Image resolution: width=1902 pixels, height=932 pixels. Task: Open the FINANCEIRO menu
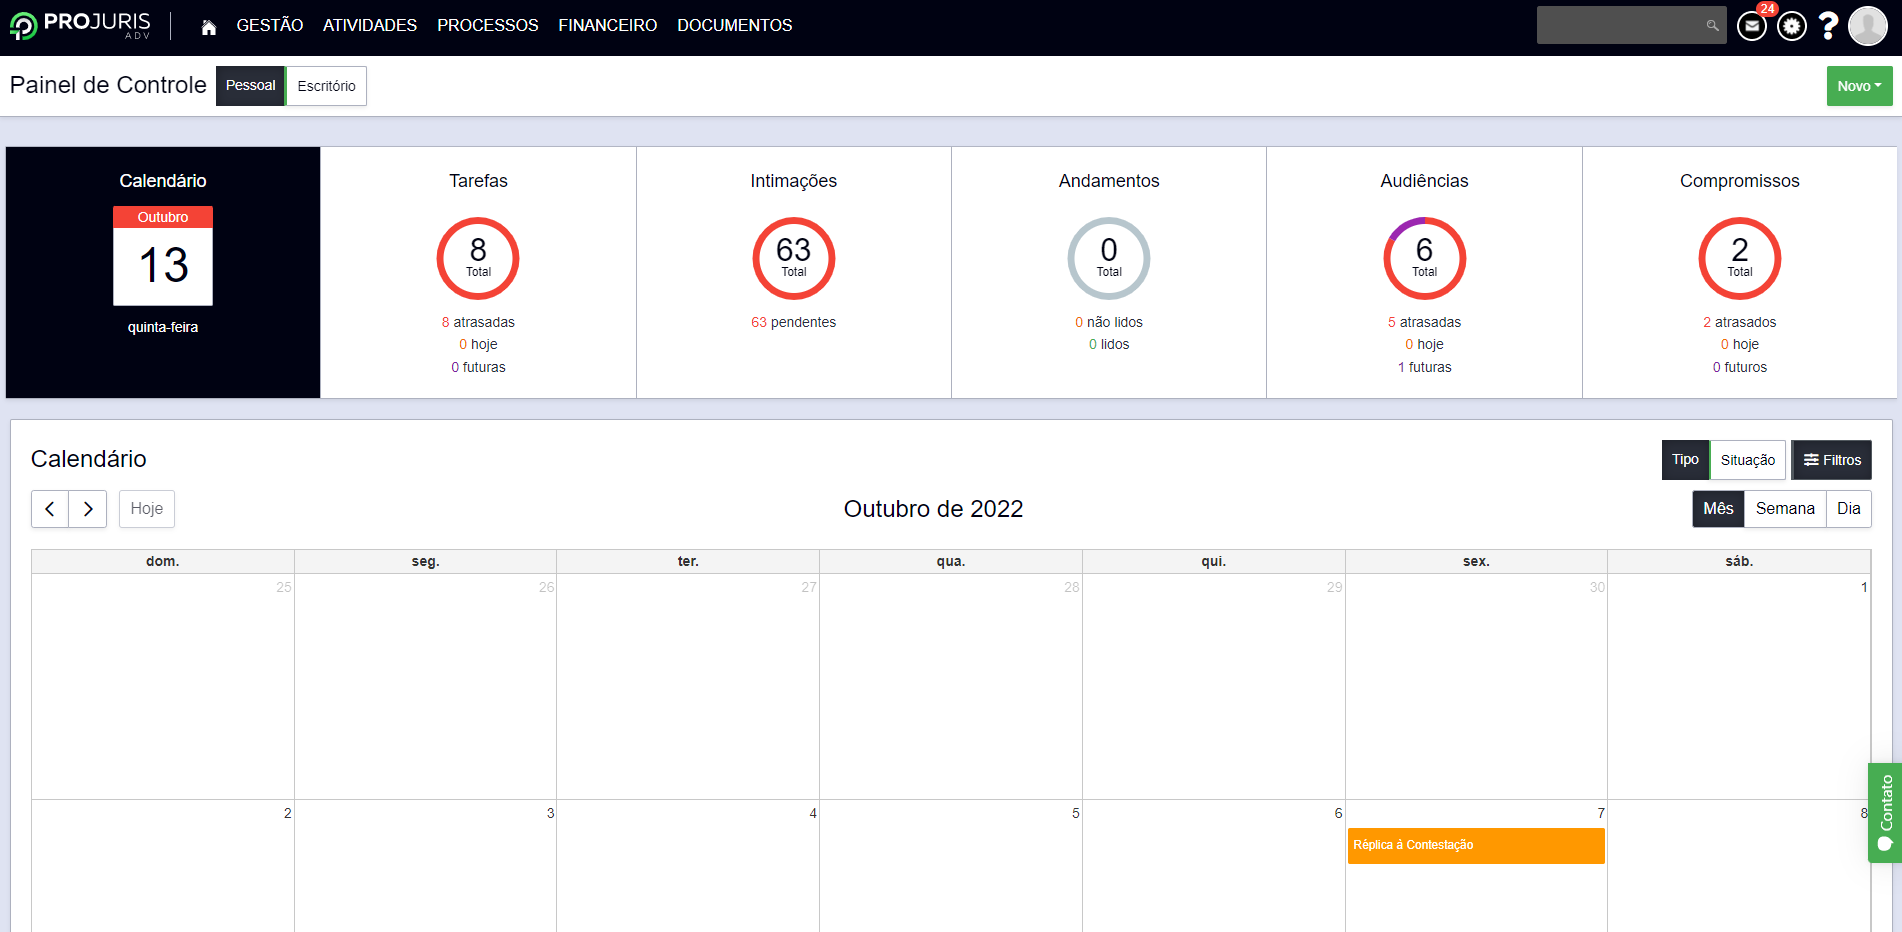(x=608, y=26)
